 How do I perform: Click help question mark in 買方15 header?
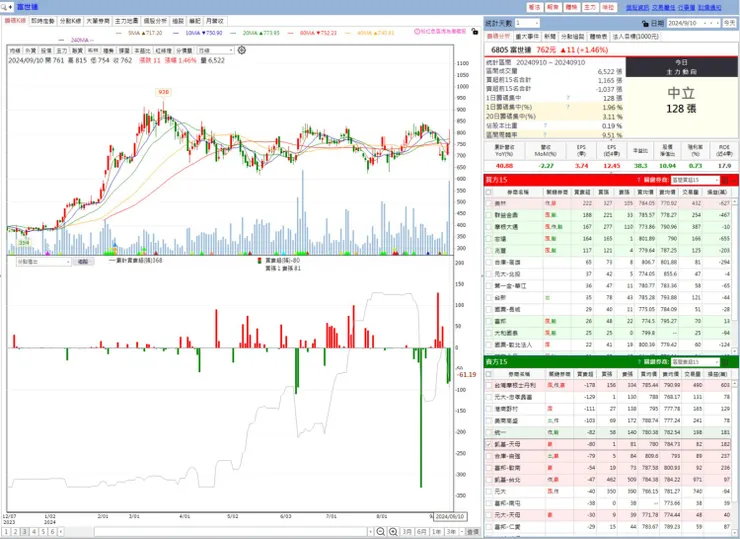pyautogui.click(x=639, y=180)
